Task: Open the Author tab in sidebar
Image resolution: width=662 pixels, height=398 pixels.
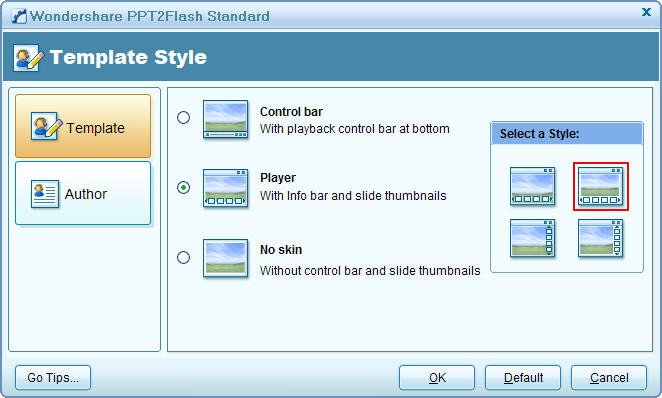Action: (83, 193)
